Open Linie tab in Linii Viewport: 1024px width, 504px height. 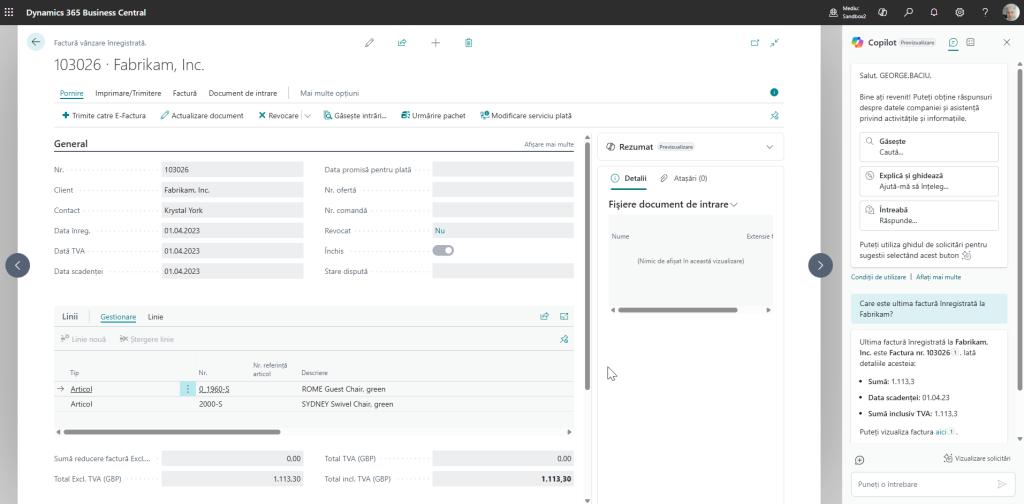155,317
